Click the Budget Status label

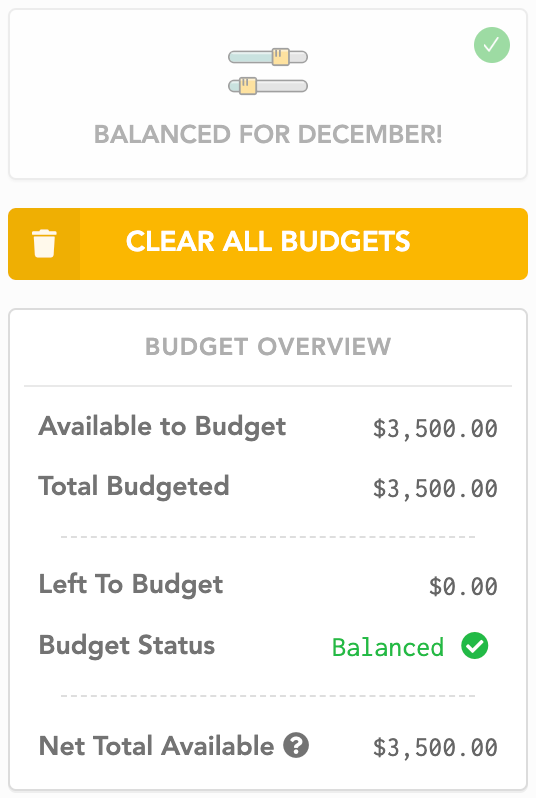tap(127, 646)
